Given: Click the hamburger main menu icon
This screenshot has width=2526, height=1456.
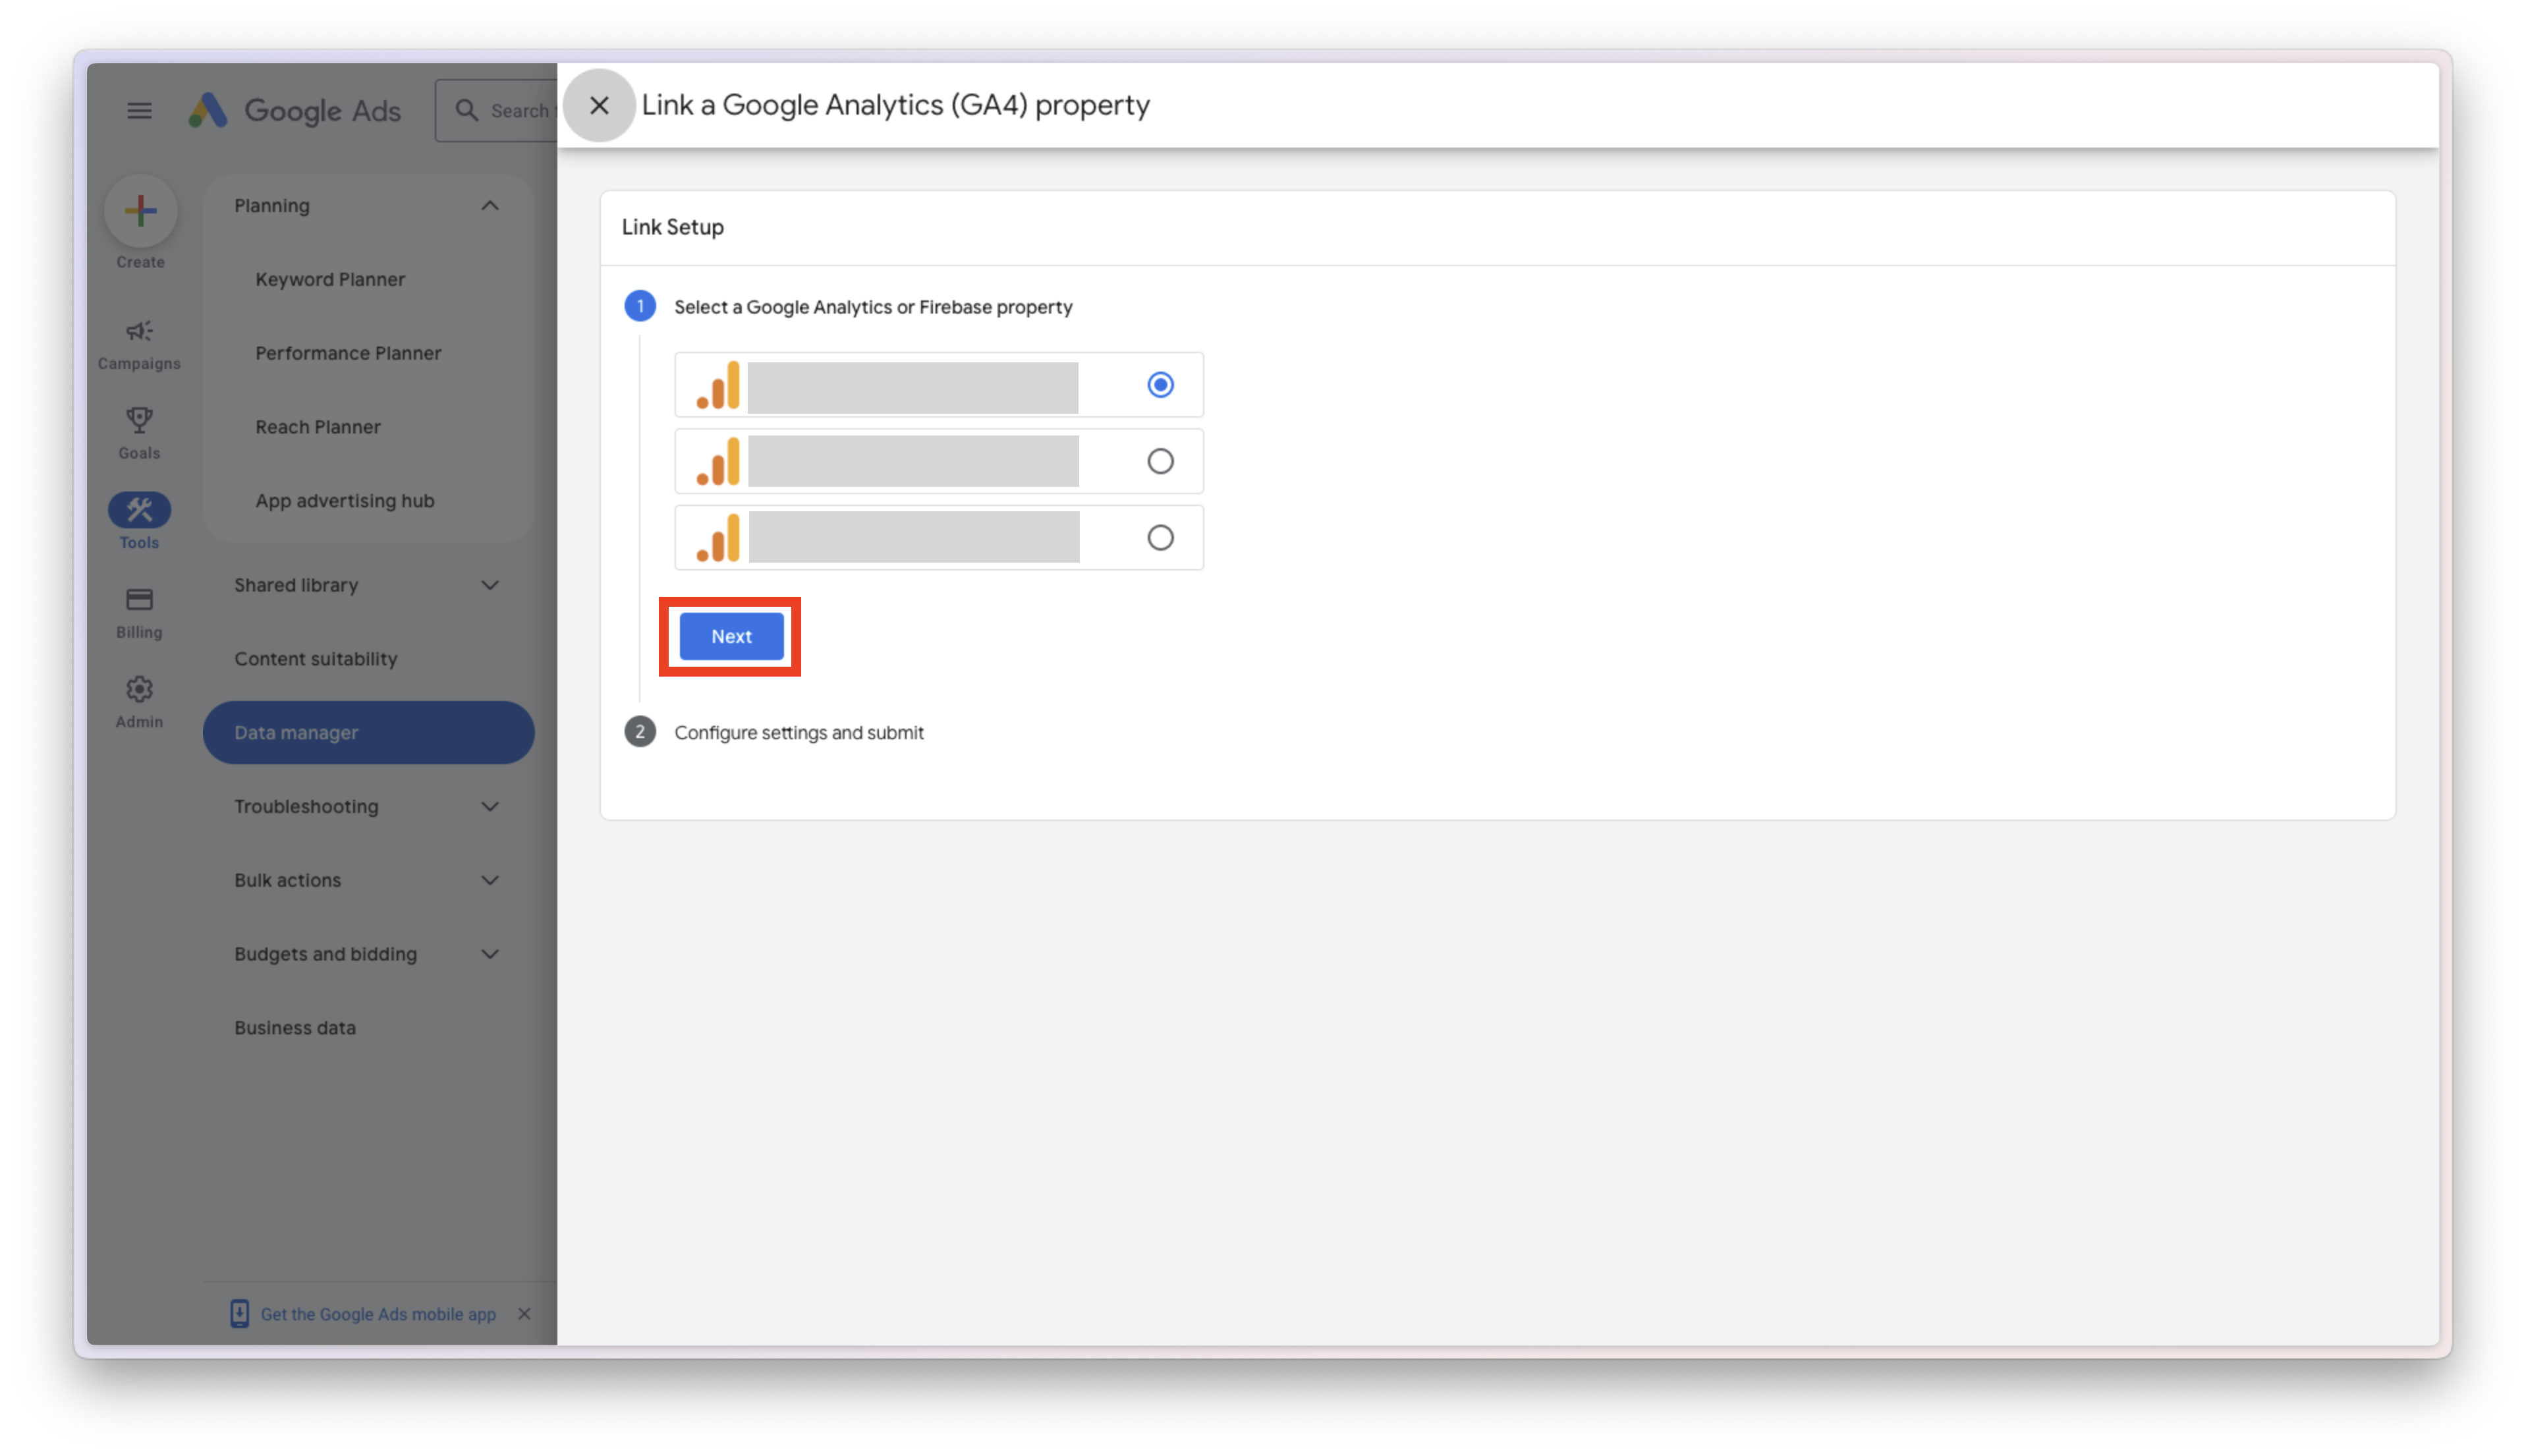Looking at the screenshot, I should pos(139,110).
